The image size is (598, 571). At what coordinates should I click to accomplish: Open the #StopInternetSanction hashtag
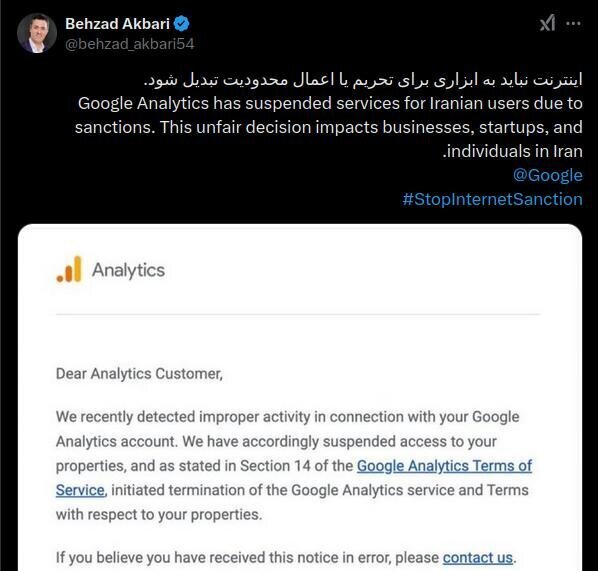coord(492,199)
